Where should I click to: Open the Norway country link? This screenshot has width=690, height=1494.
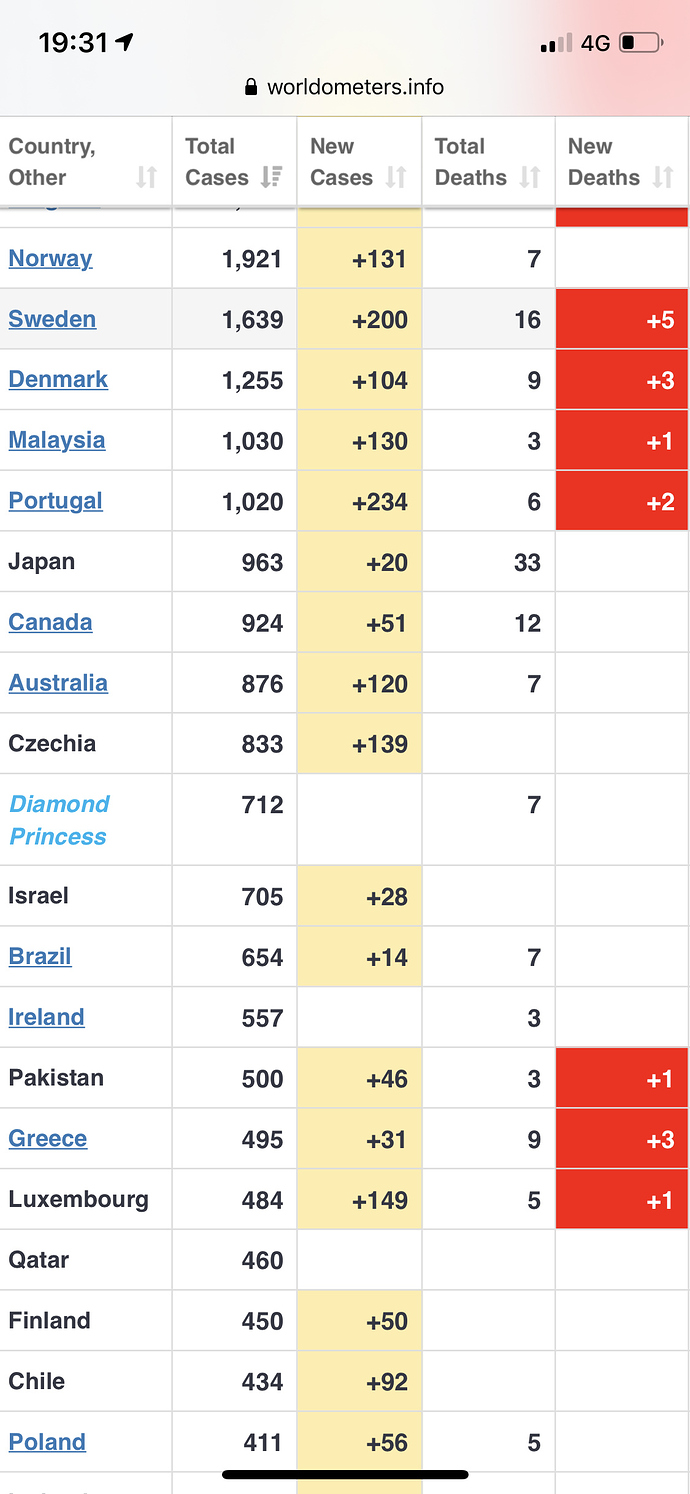point(50,258)
